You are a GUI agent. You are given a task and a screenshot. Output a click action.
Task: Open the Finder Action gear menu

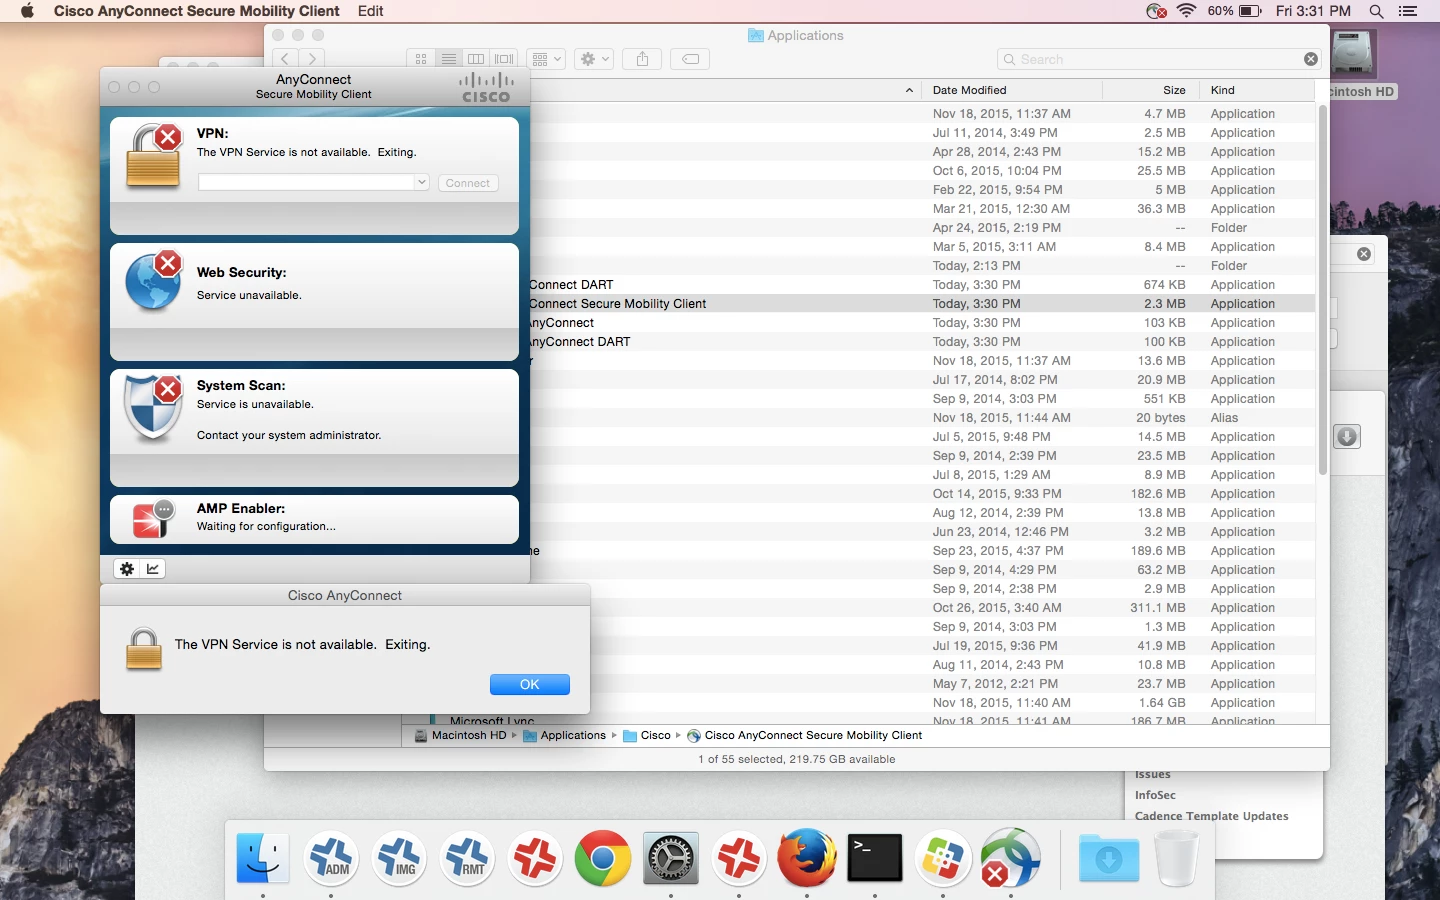coord(594,59)
